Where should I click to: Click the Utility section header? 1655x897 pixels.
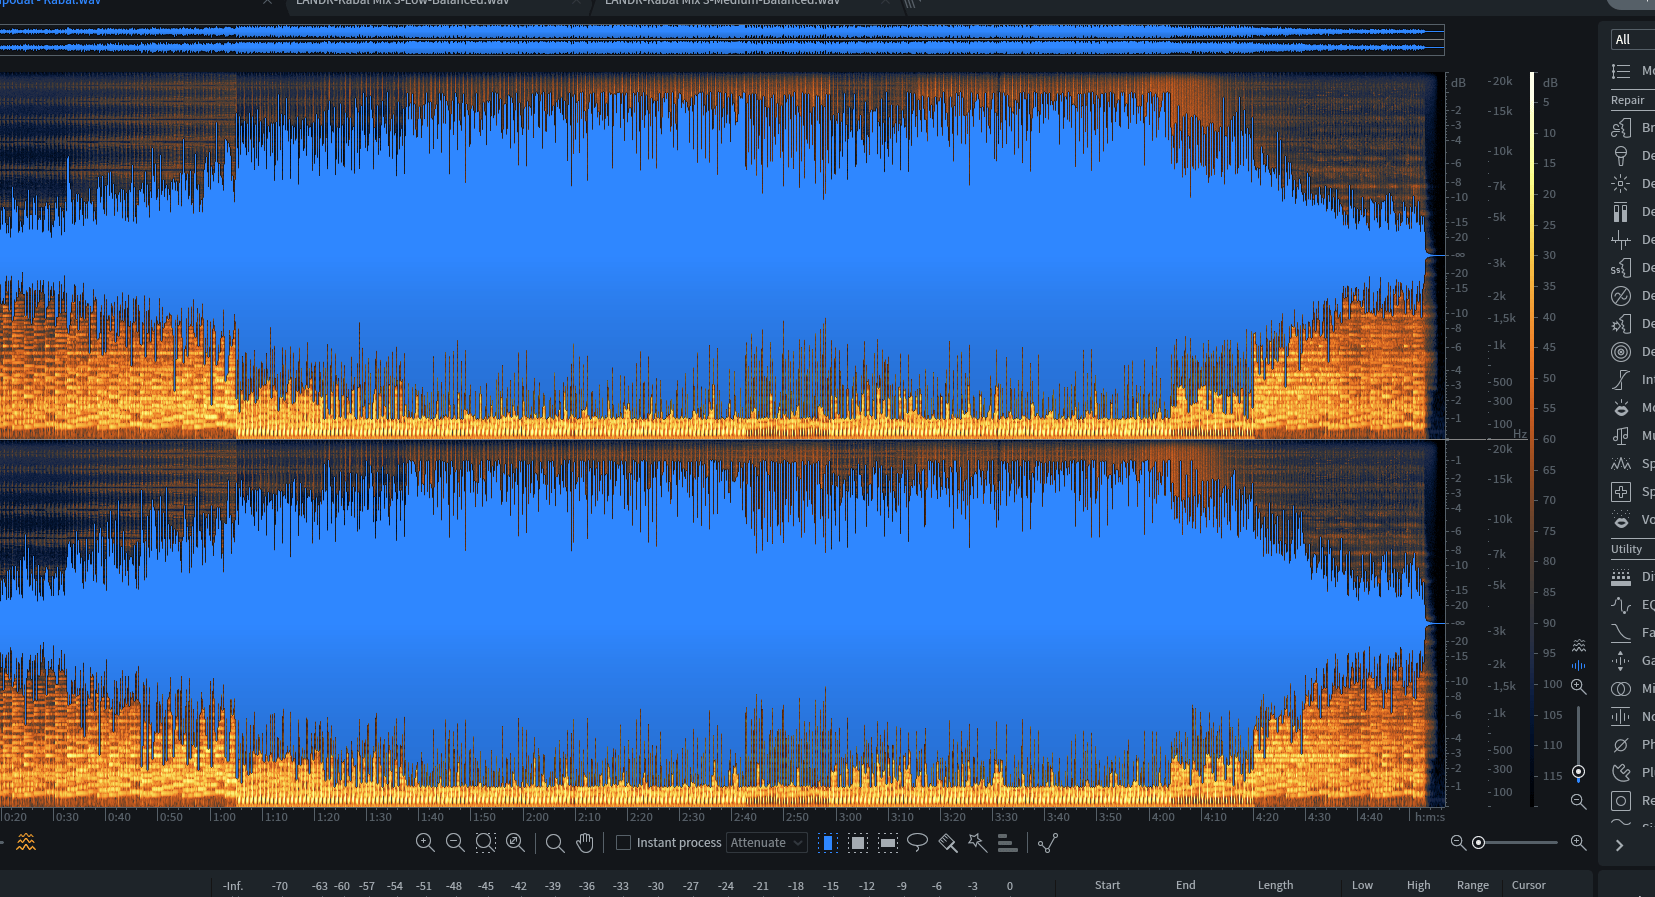1627,549
